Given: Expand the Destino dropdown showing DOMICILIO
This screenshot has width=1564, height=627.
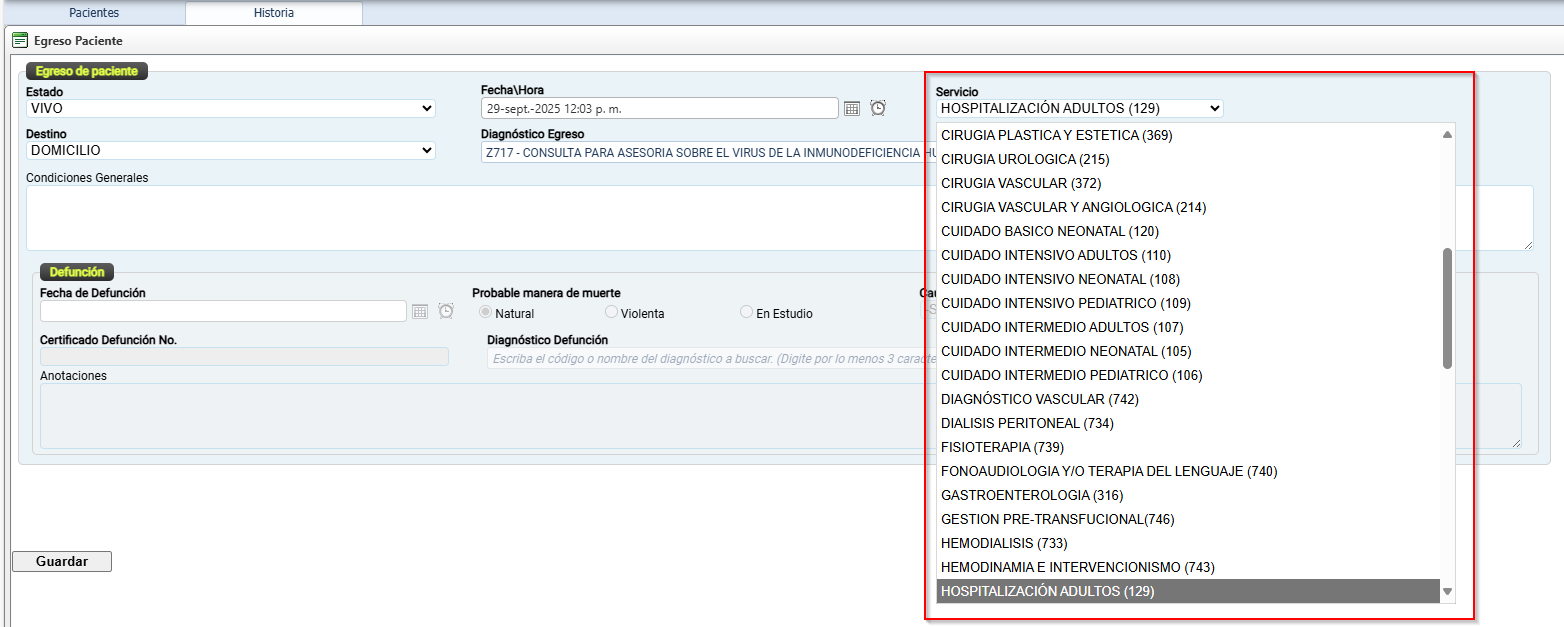Looking at the screenshot, I should [231, 151].
